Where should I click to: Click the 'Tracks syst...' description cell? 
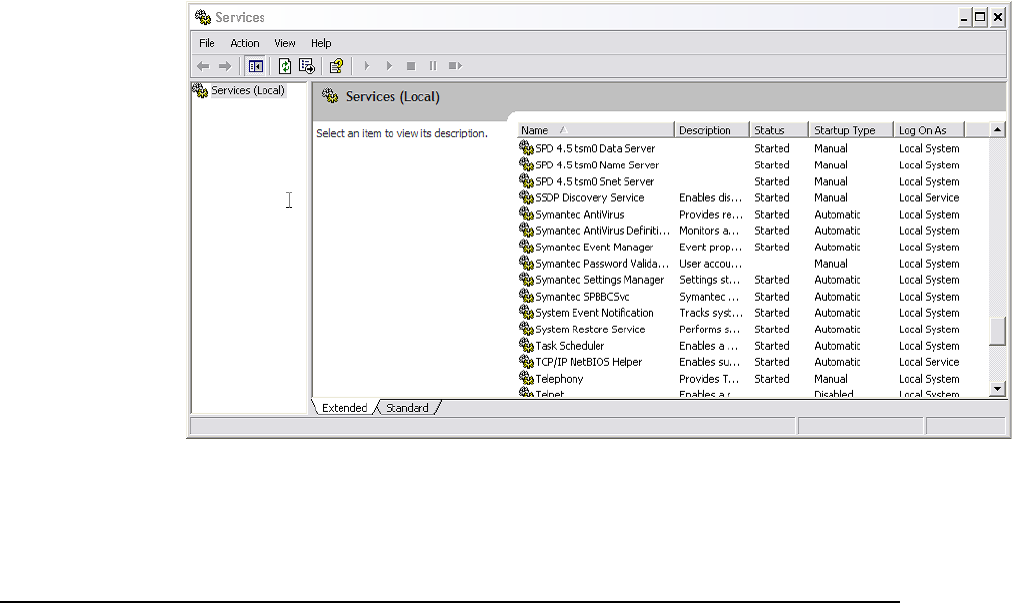[711, 312]
